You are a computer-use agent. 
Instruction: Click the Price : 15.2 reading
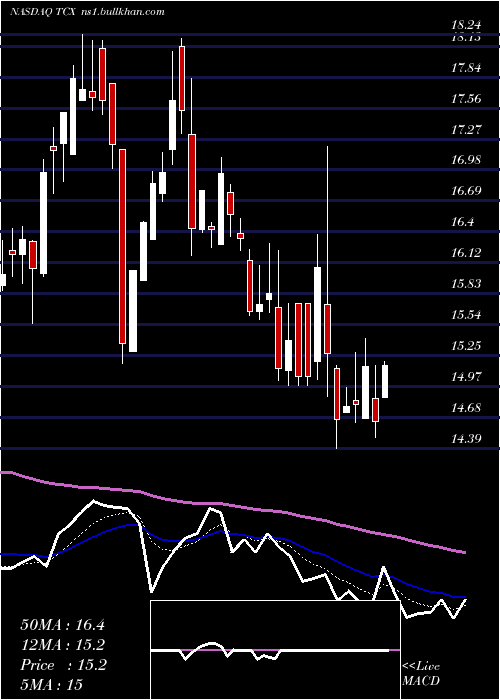[x=63, y=665]
